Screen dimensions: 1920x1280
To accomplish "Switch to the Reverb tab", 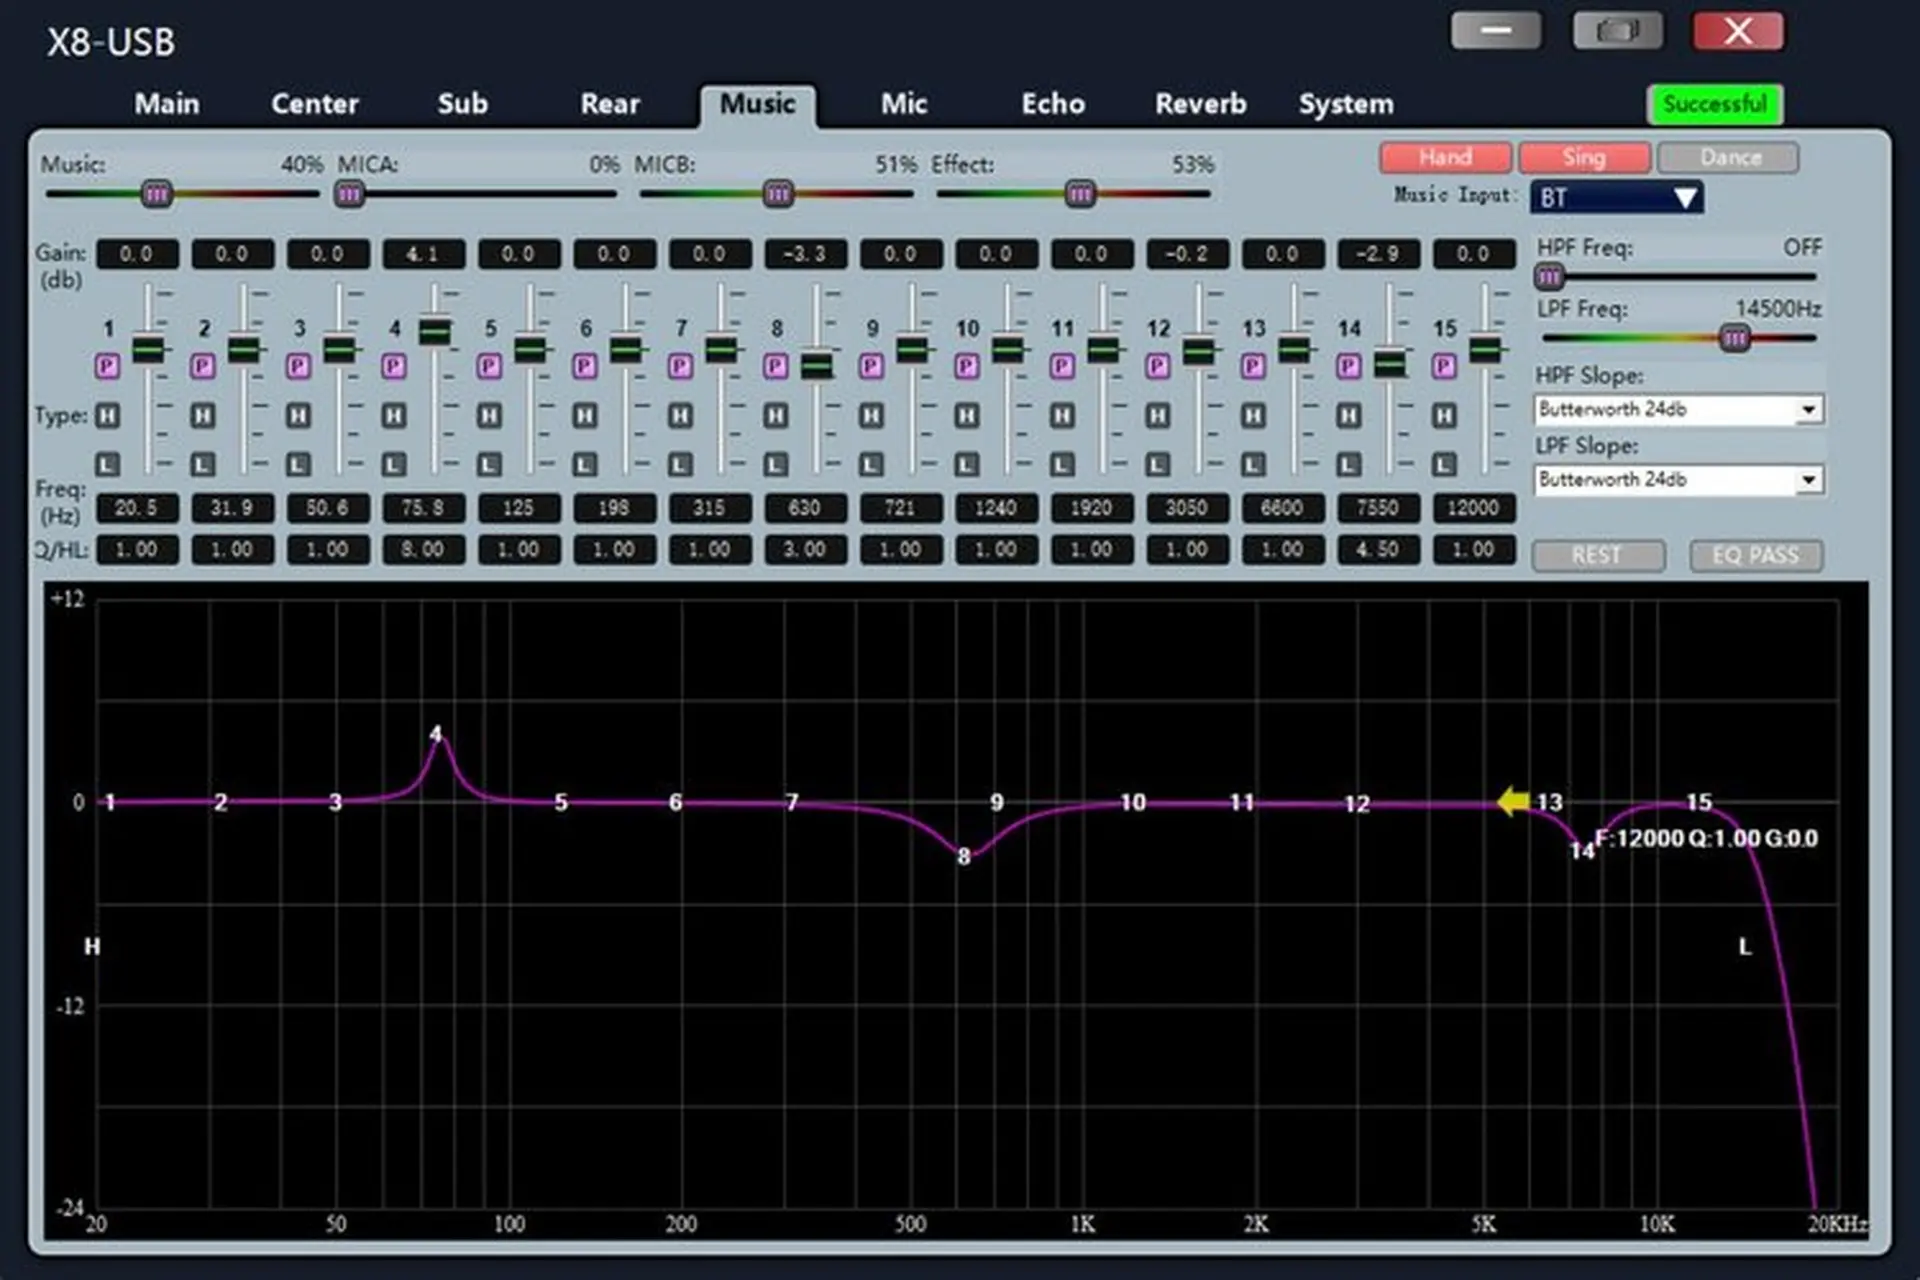I will [x=1200, y=104].
